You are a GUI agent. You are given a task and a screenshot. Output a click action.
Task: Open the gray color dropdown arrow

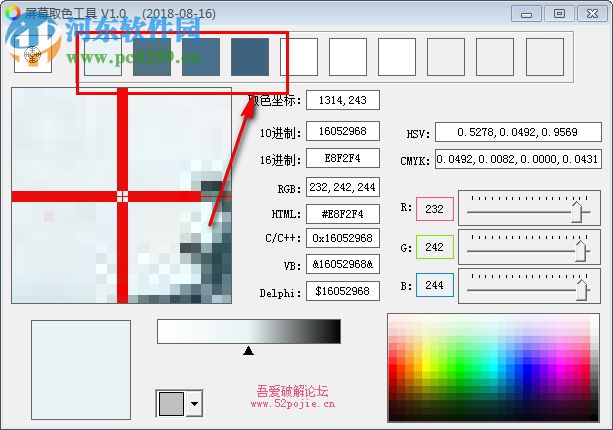(x=194, y=403)
